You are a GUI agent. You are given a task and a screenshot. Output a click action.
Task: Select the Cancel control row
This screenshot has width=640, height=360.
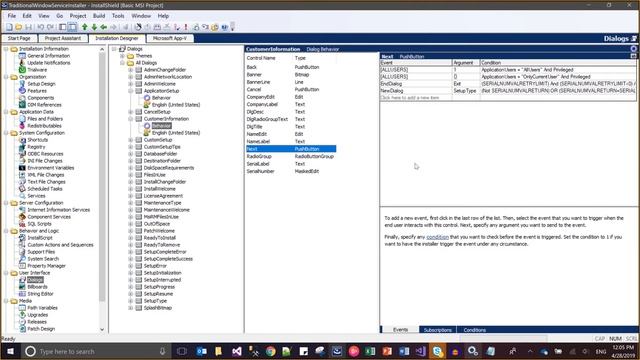coord(291,89)
